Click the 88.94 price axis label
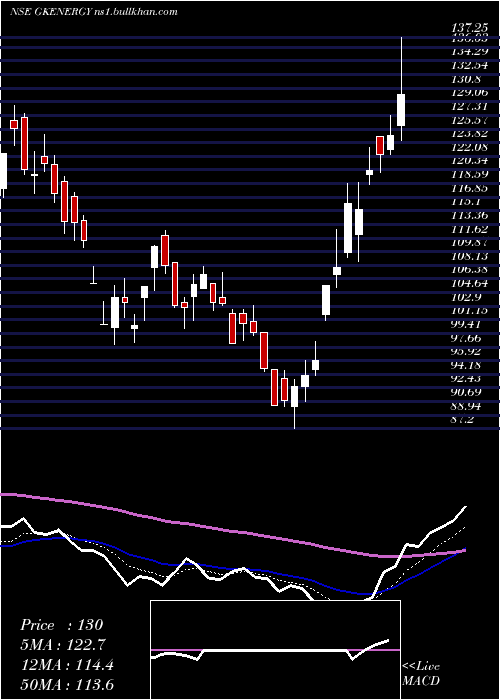500x700 pixels. [x=467, y=406]
